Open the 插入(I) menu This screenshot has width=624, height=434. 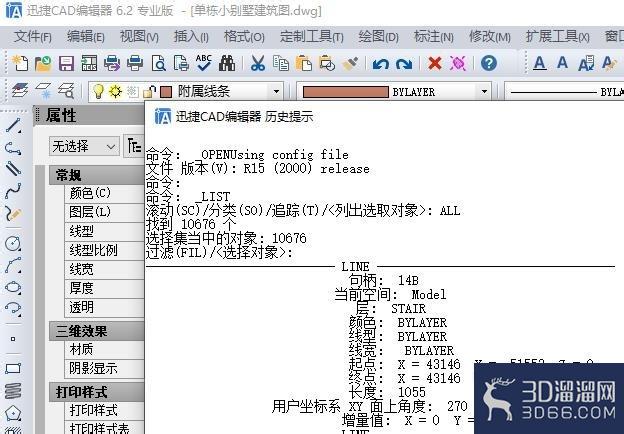click(x=191, y=37)
